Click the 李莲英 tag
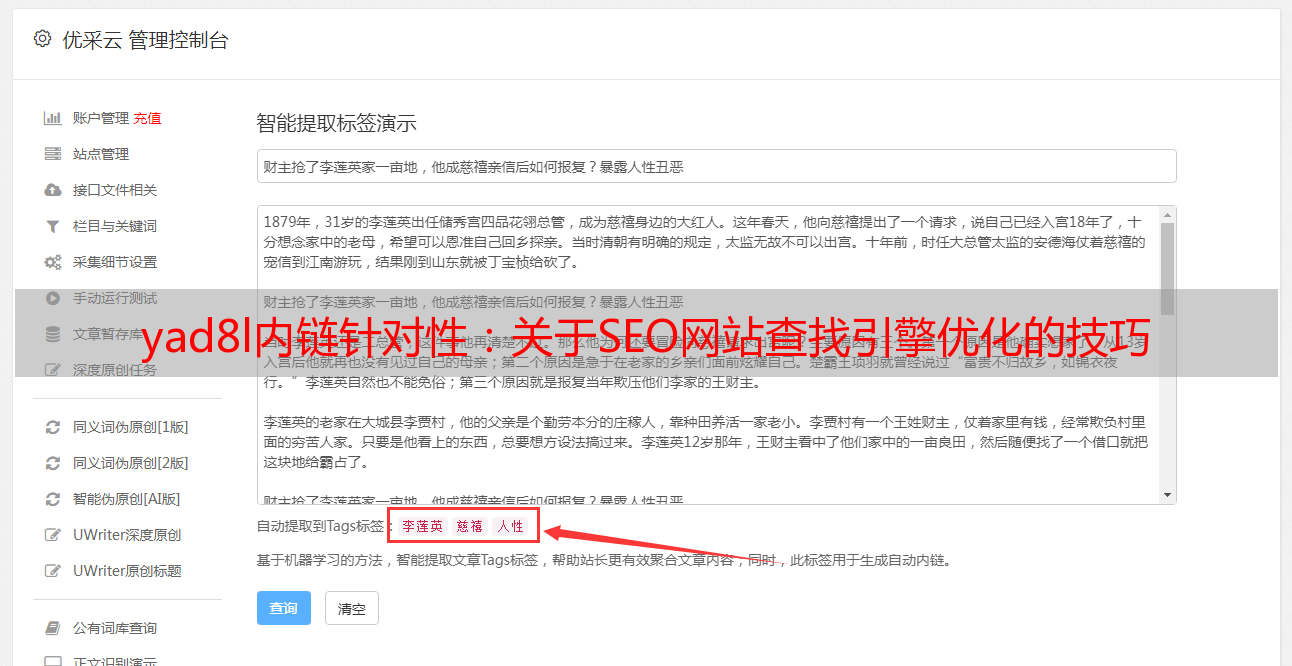 pyautogui.click(x=422, y=526)
